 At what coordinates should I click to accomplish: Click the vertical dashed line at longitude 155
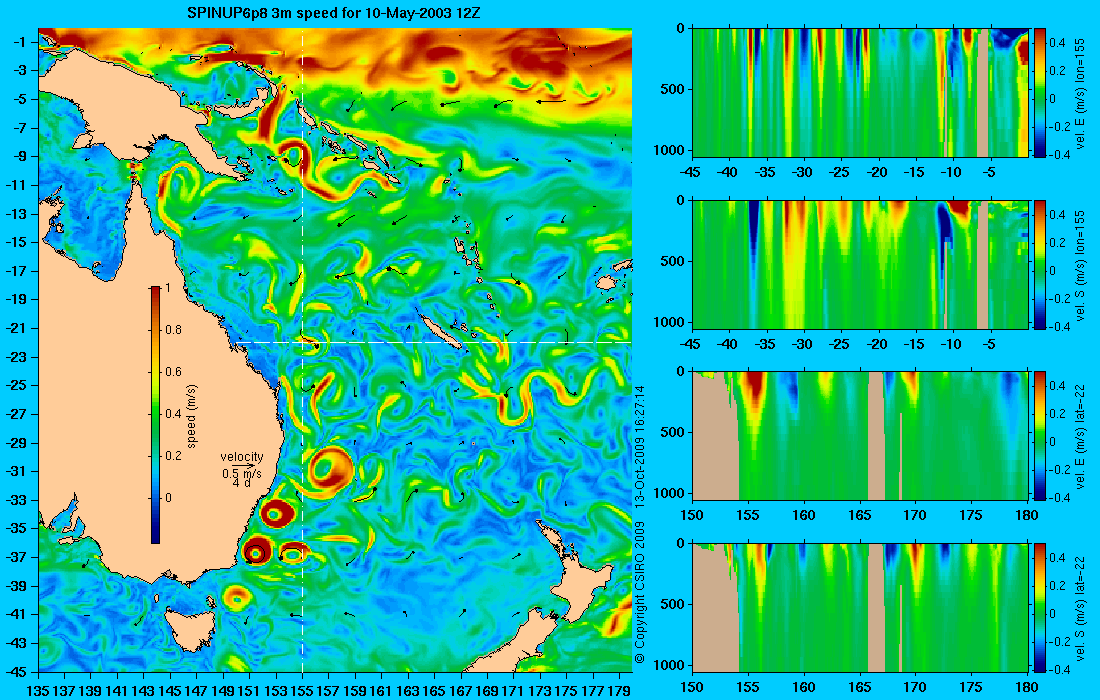(302, 350)
